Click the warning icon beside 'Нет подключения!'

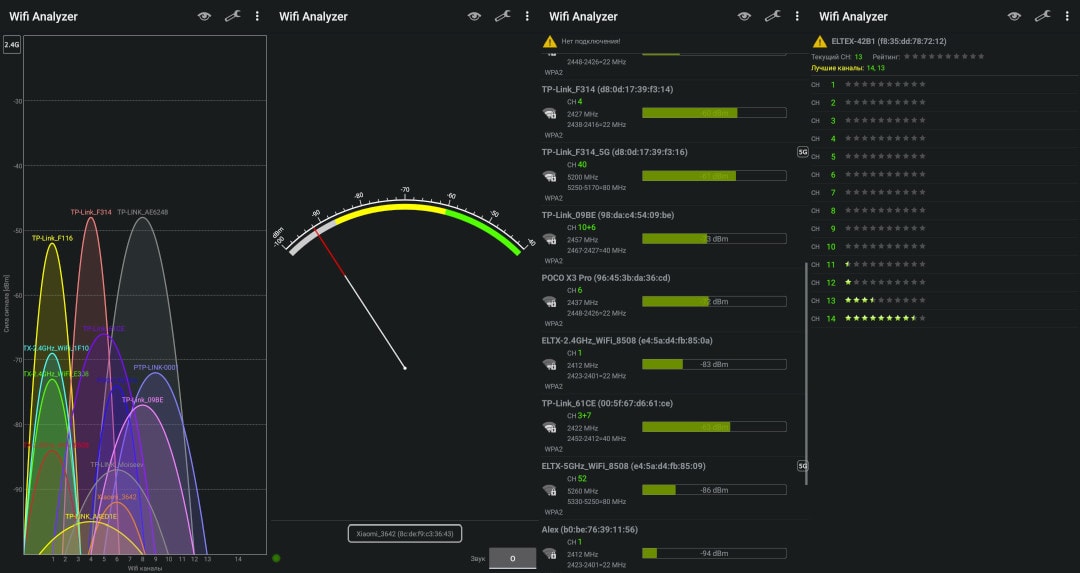pyautogui.click(x=550, y=41)
